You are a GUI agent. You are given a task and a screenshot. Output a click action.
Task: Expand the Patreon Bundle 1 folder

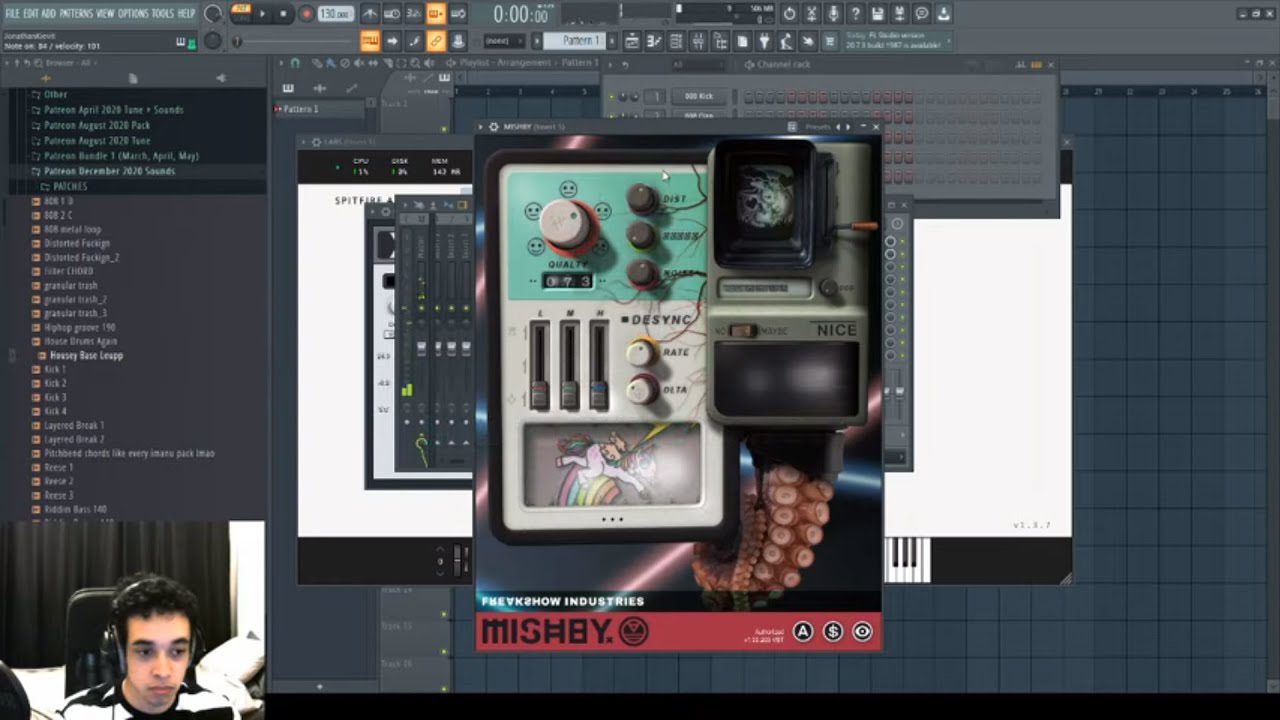point(121,156)
